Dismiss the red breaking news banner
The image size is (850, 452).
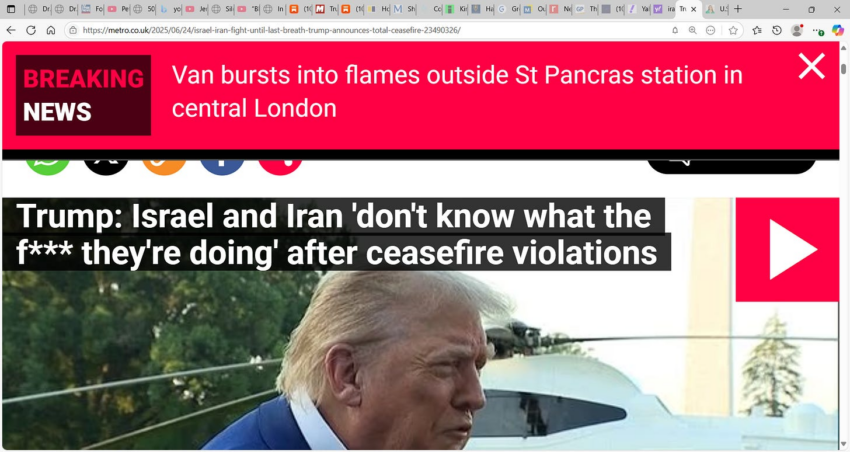[812, 66]
